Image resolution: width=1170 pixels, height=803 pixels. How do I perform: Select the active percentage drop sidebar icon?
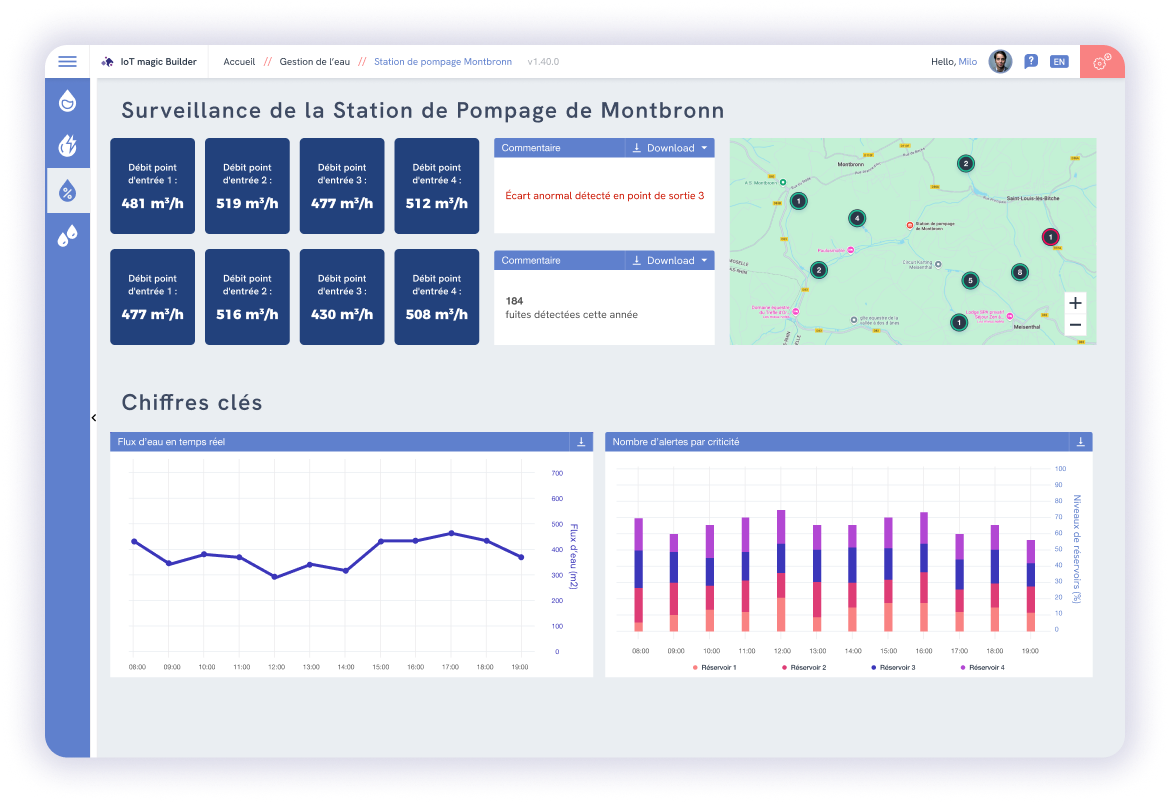[67, 190]
